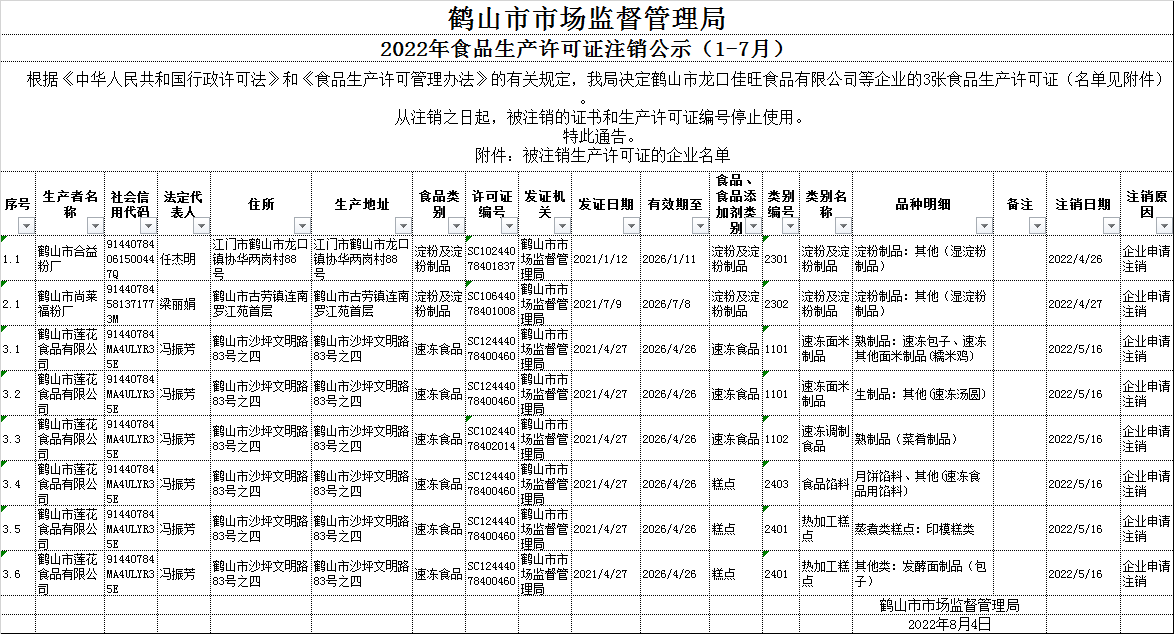Open the 发证日期 filter dropdown
Viewport: 1174px width, 634px height.
coord(631,227)
